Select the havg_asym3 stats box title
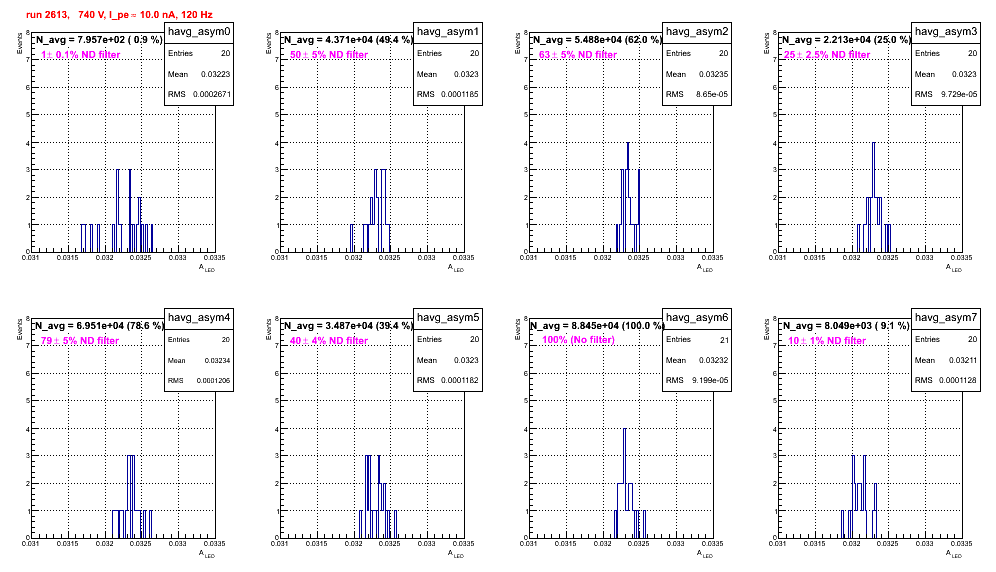This screenshot has height=572, width=996. coord(946,31)
